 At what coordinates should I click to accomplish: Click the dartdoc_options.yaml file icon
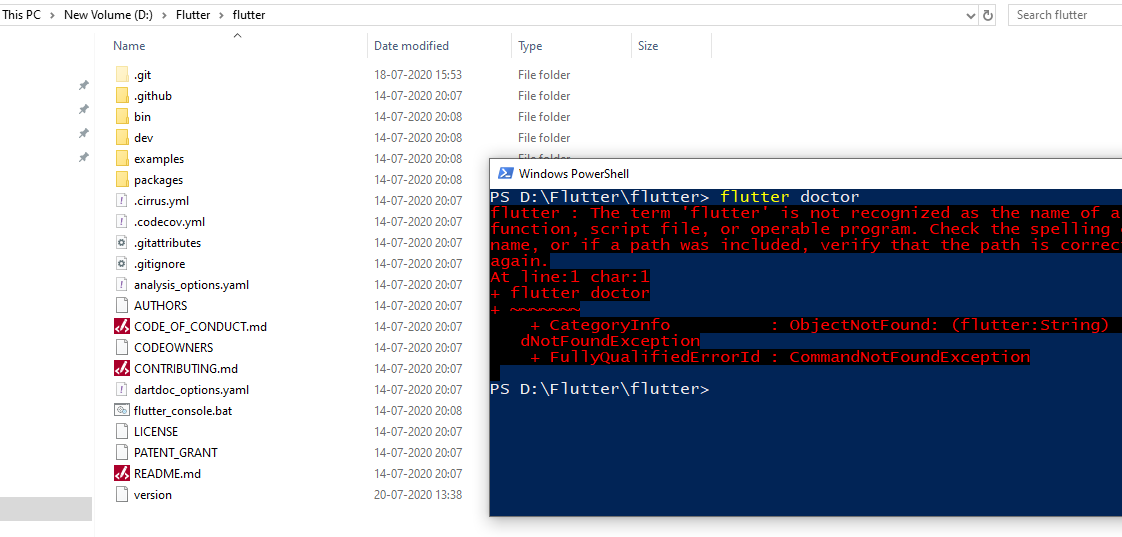tap(122, 390)
